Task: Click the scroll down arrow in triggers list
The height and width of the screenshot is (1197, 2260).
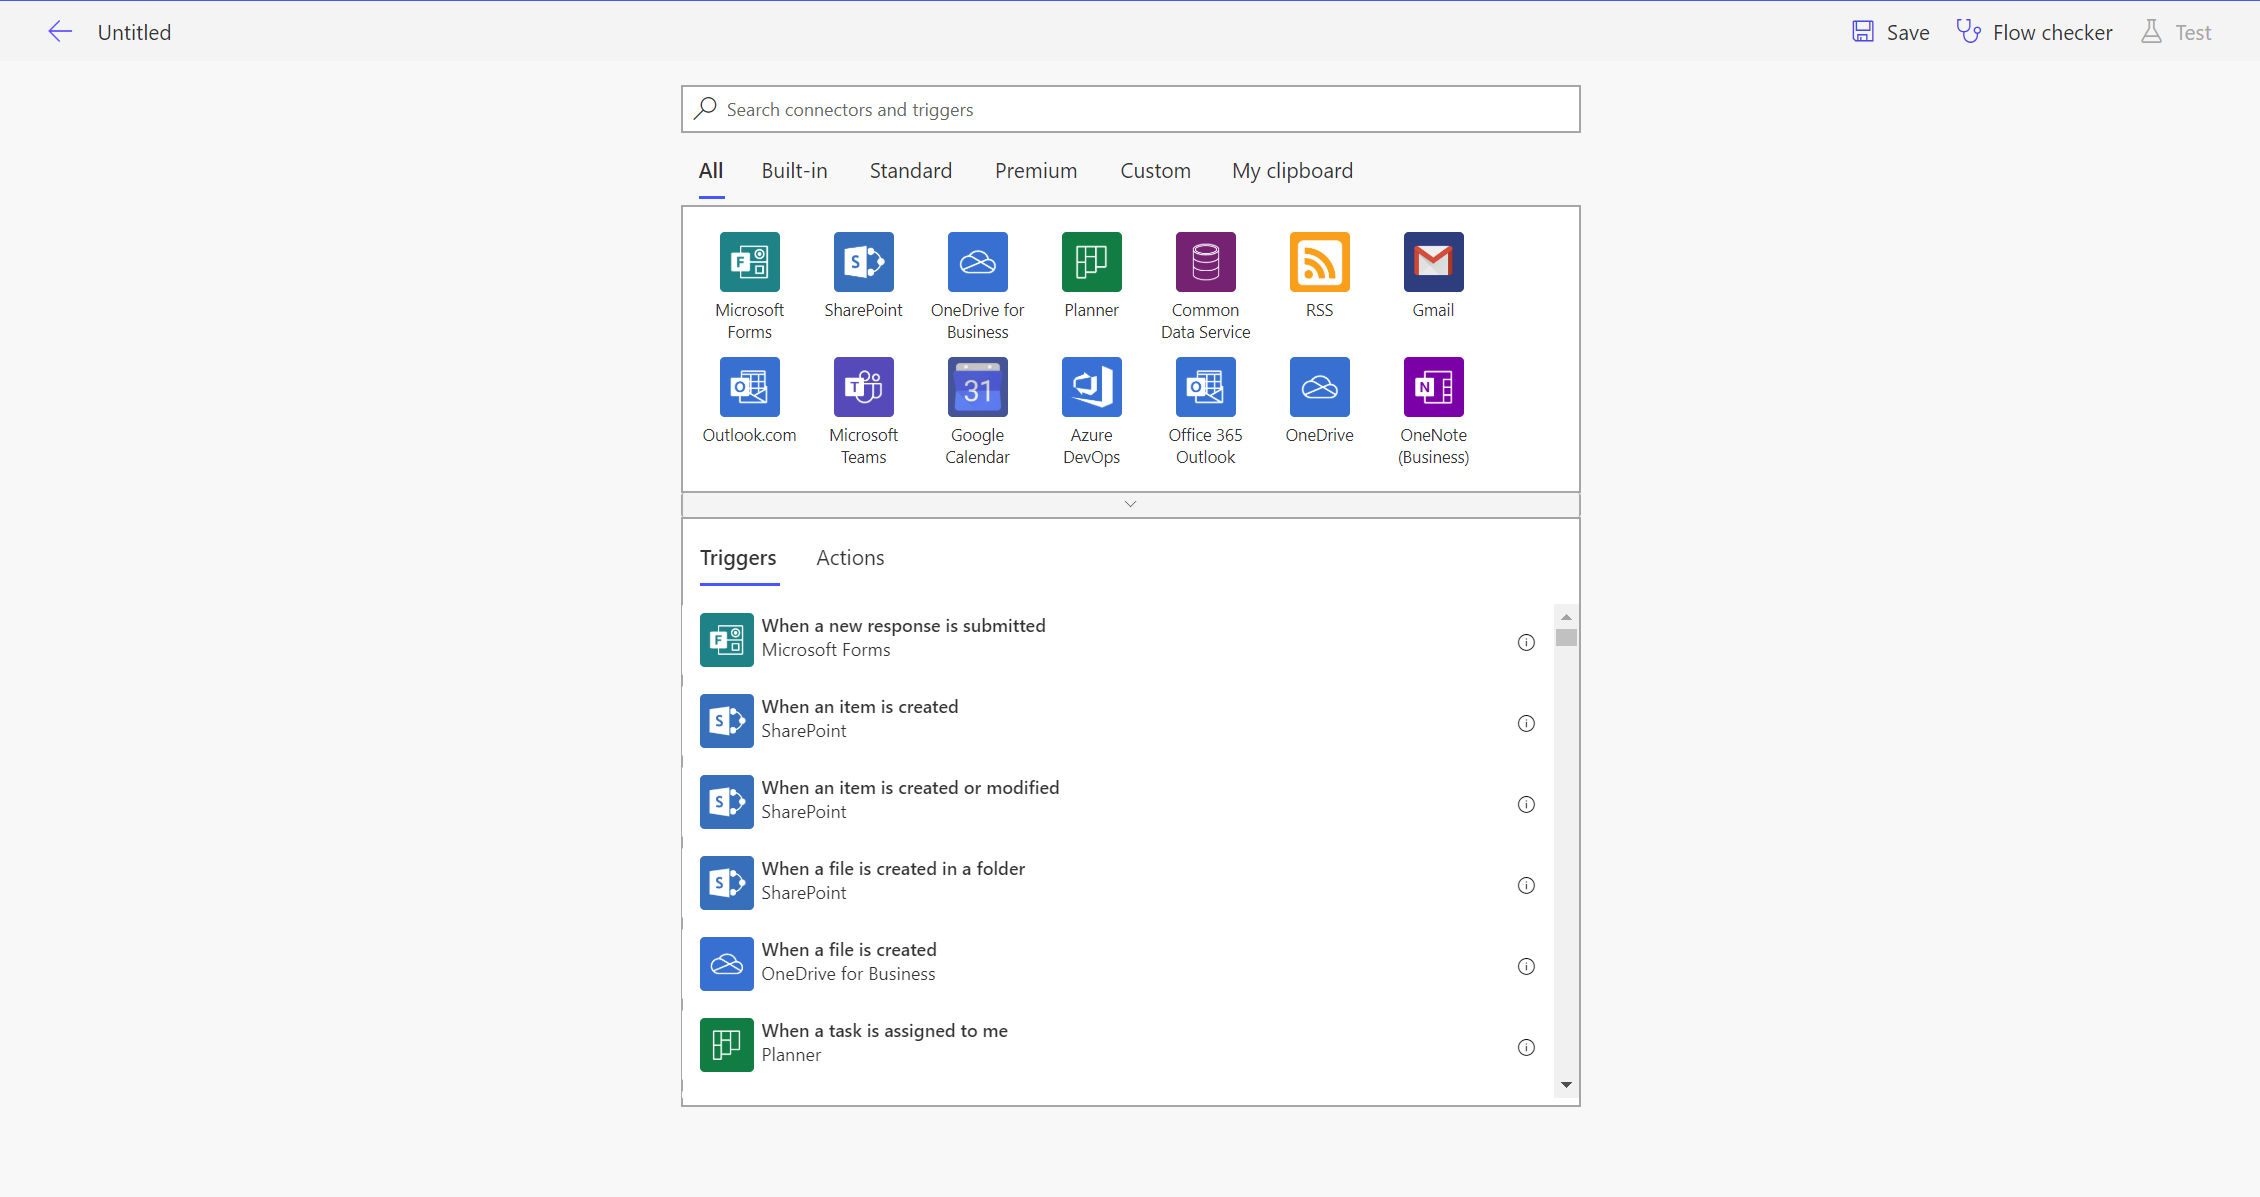Action: [x=1566, y=1085]
